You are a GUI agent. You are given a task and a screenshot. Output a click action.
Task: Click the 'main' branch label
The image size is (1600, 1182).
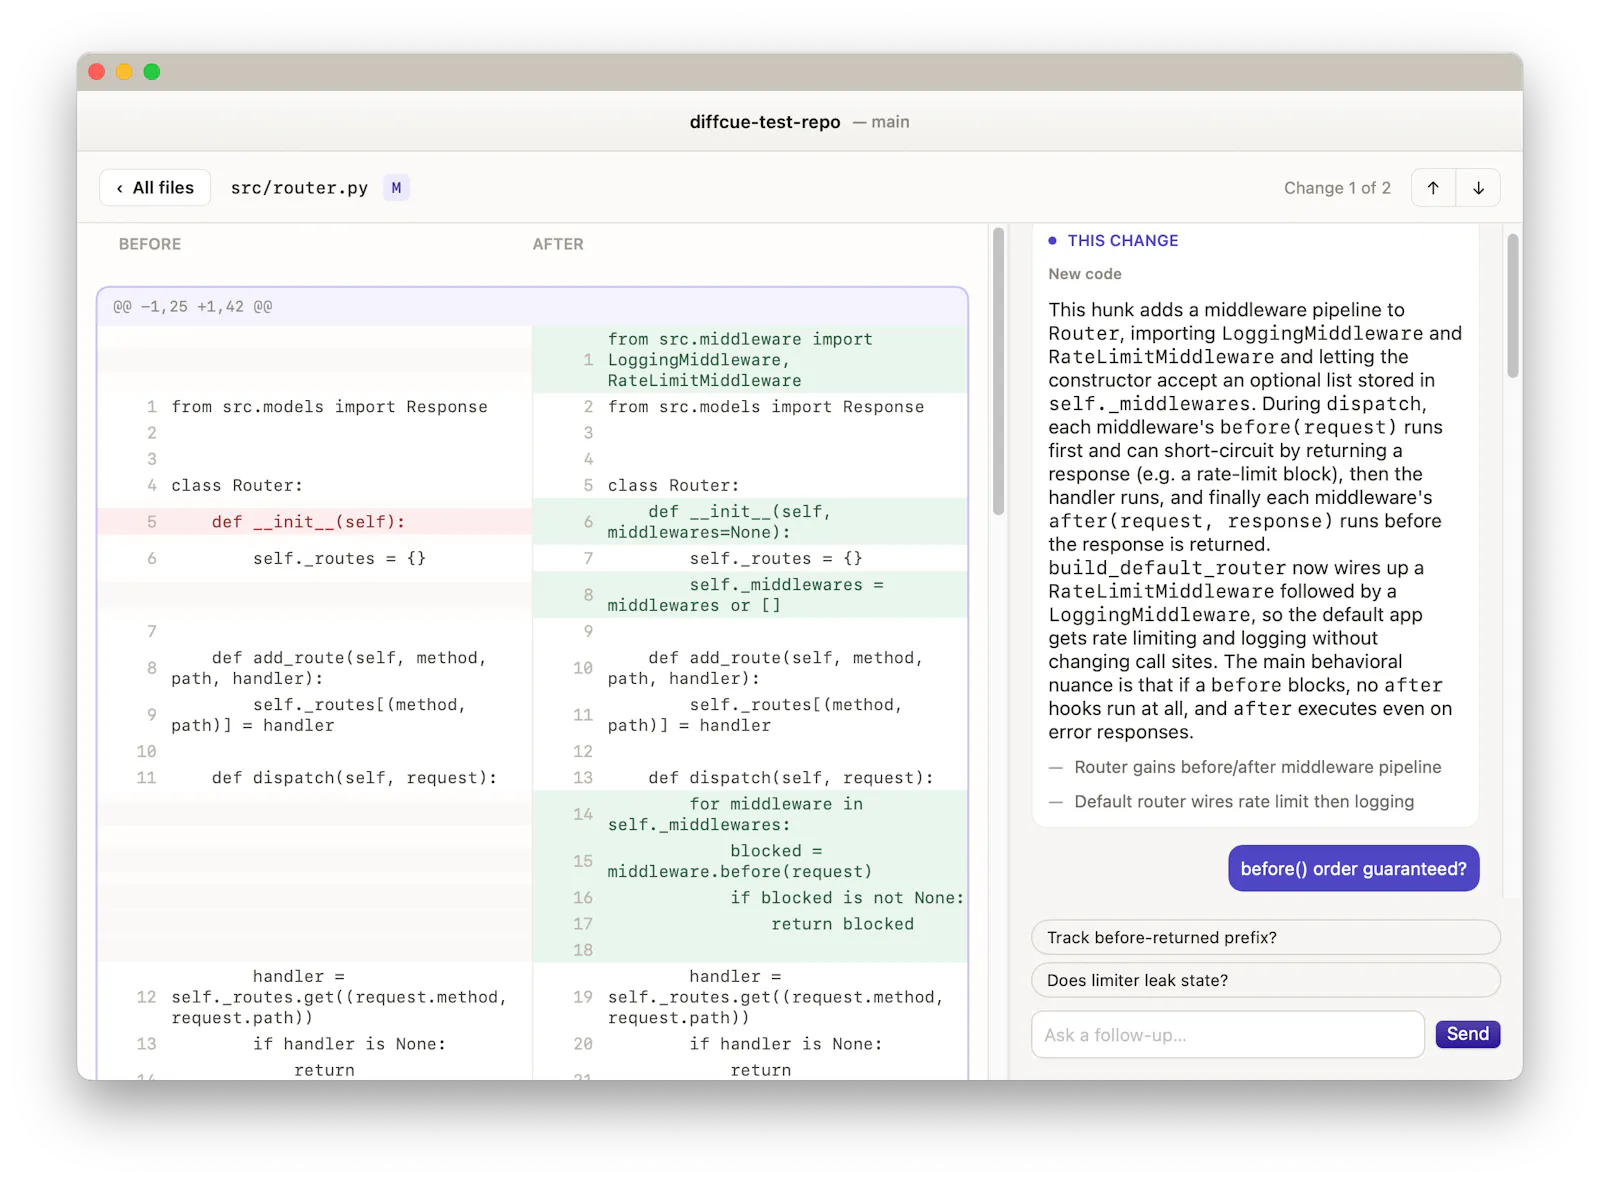pos(890,122)
